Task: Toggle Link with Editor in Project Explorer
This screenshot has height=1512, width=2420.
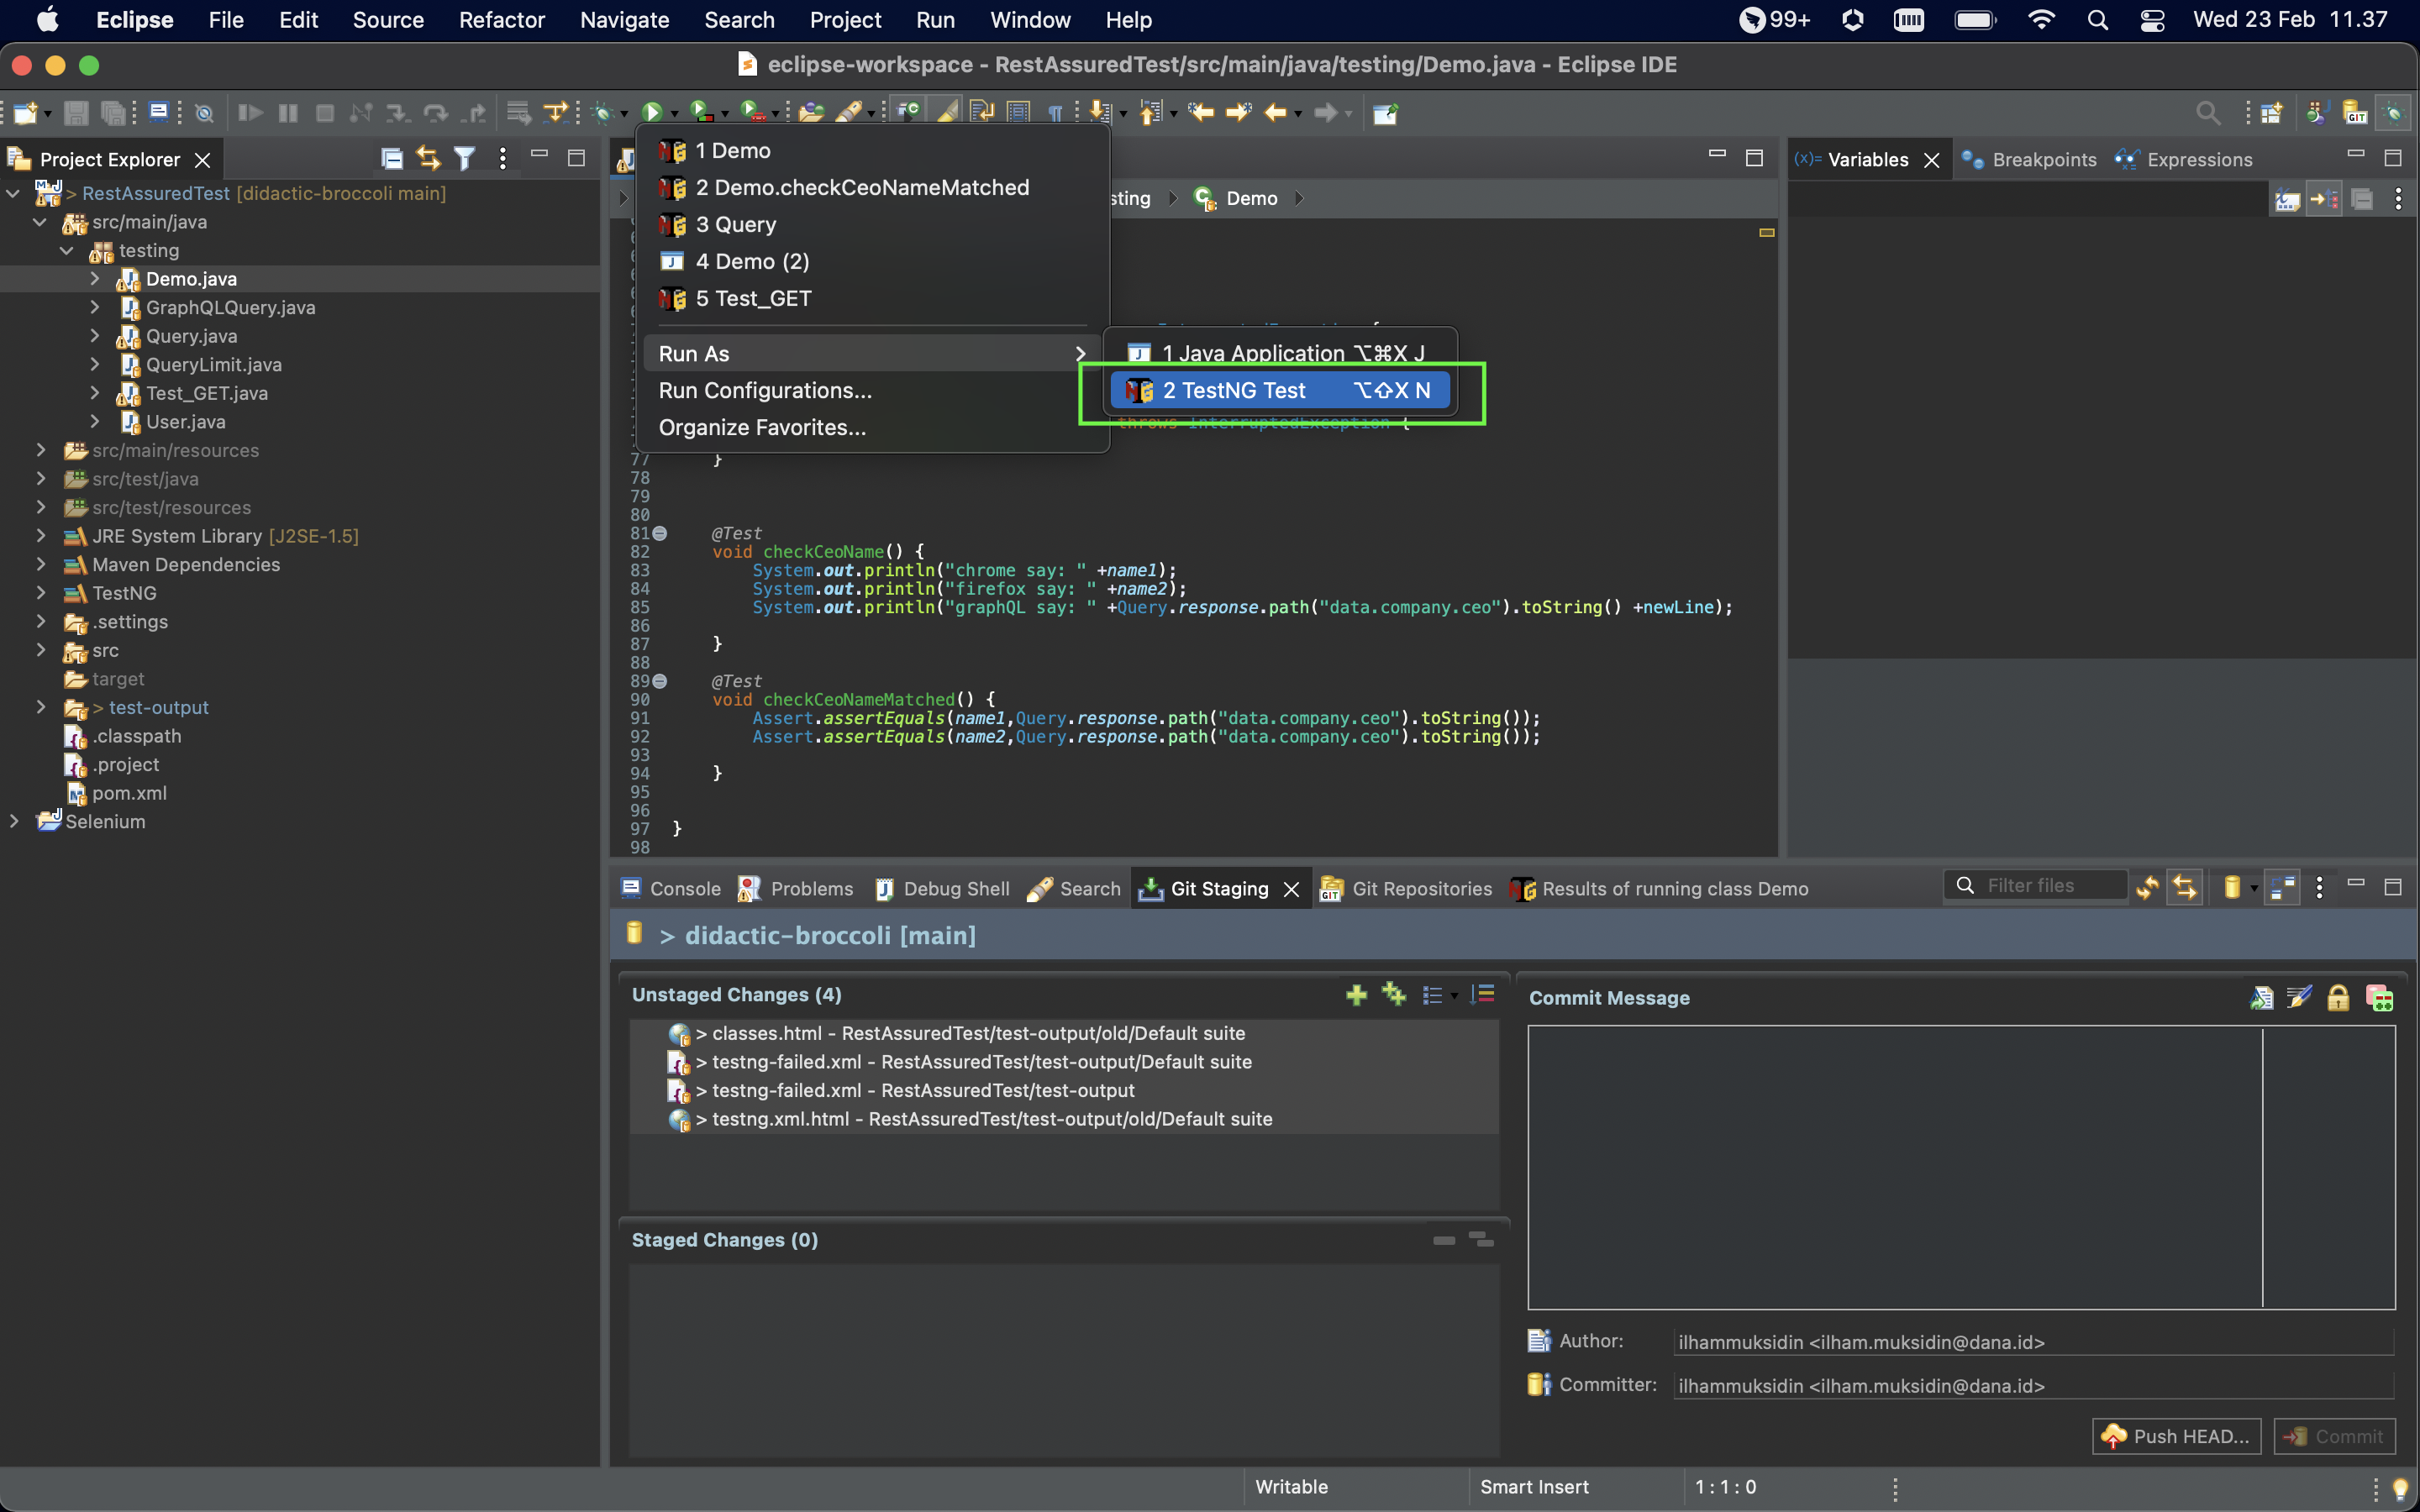Action: pyautogui.click(x=427, y=158)
